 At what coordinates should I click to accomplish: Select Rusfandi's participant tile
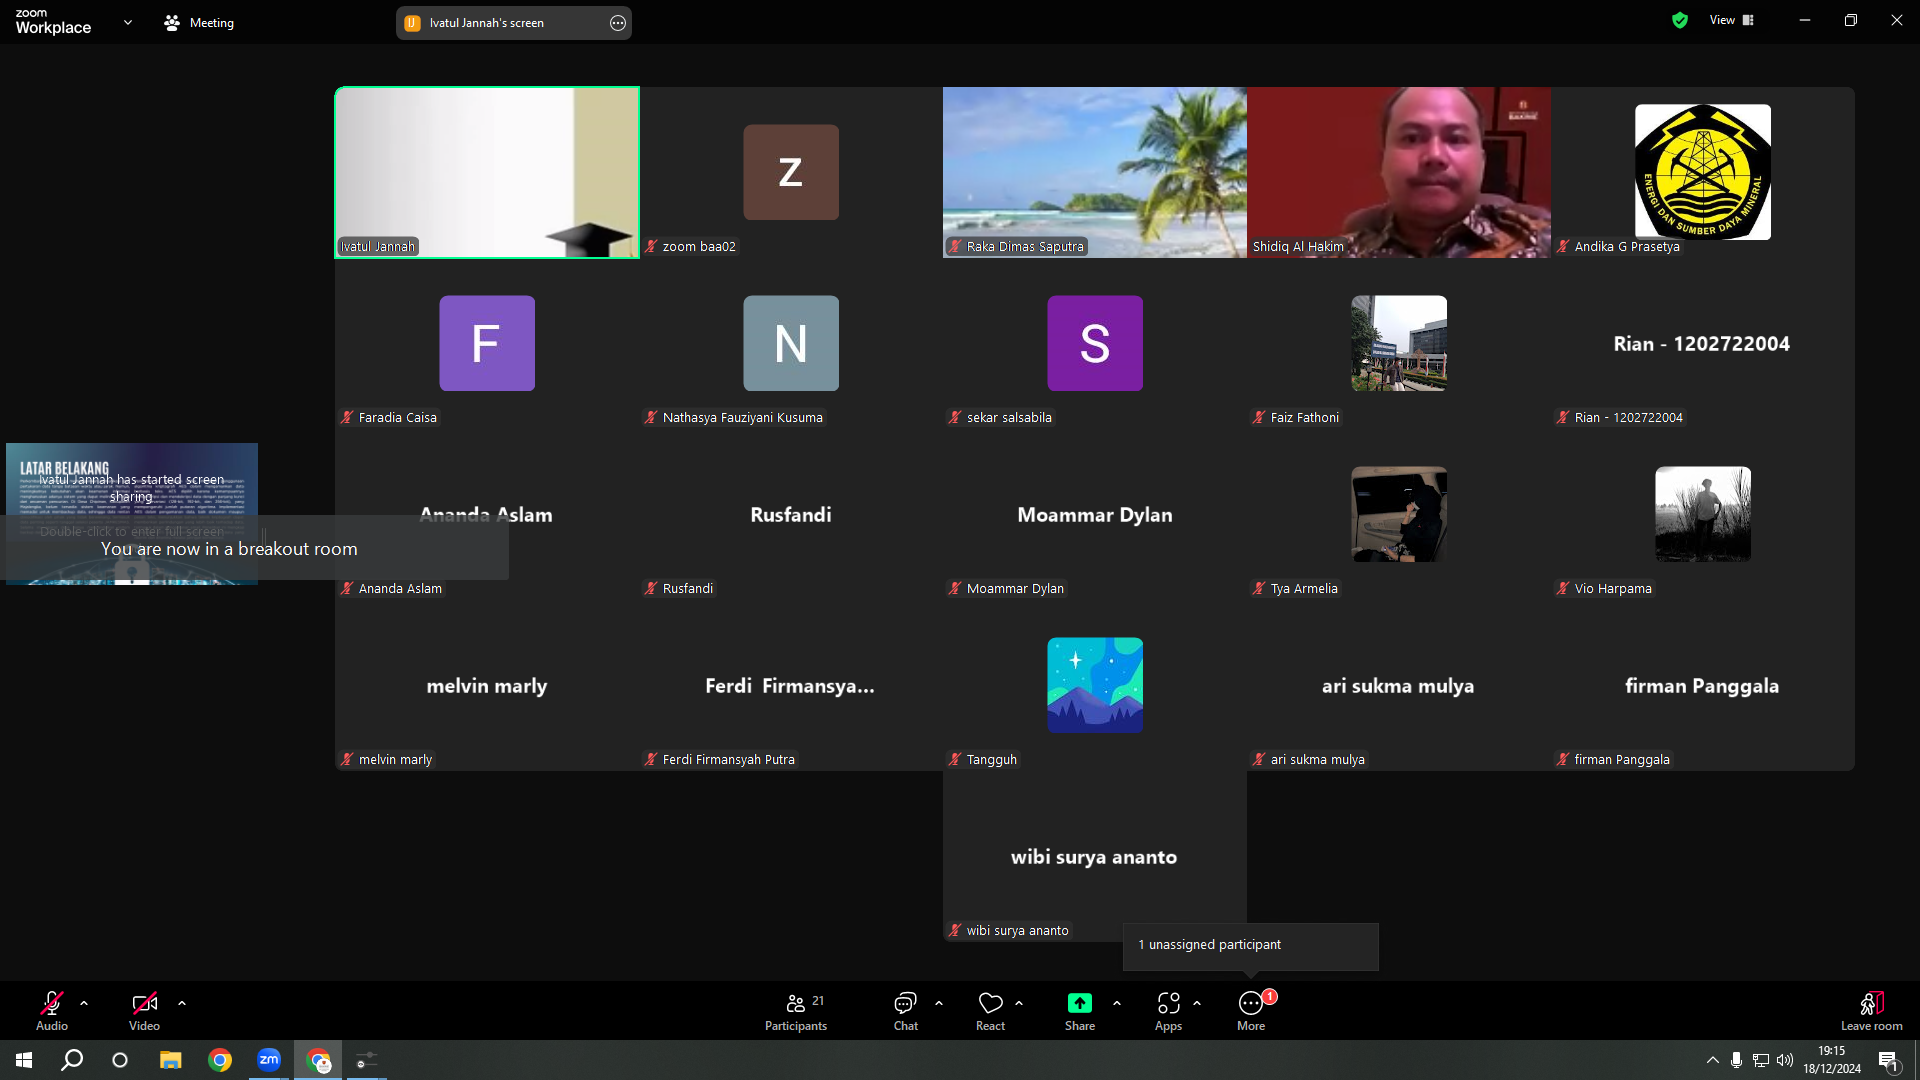point(791,514)
